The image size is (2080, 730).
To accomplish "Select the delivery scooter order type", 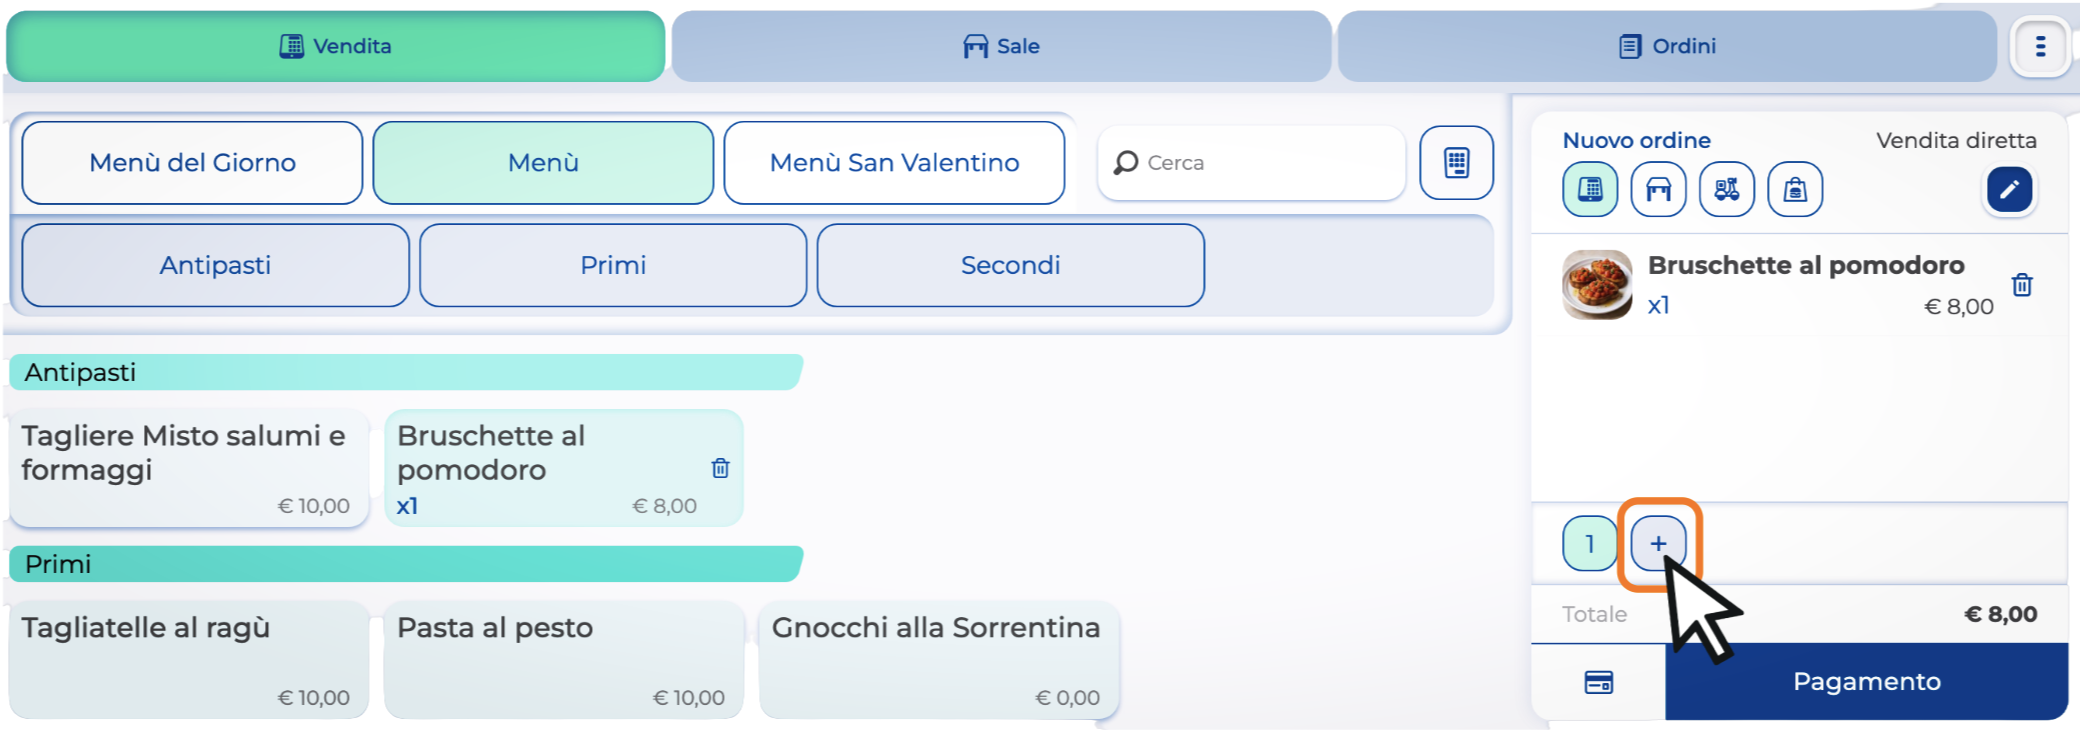I will coord(1726,189).
